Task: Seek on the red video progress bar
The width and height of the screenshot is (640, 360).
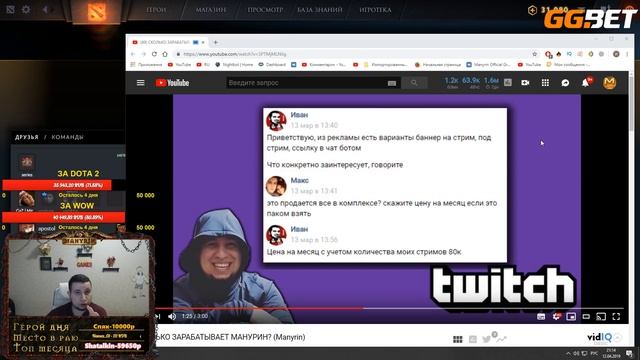Action: pos(390,308)
